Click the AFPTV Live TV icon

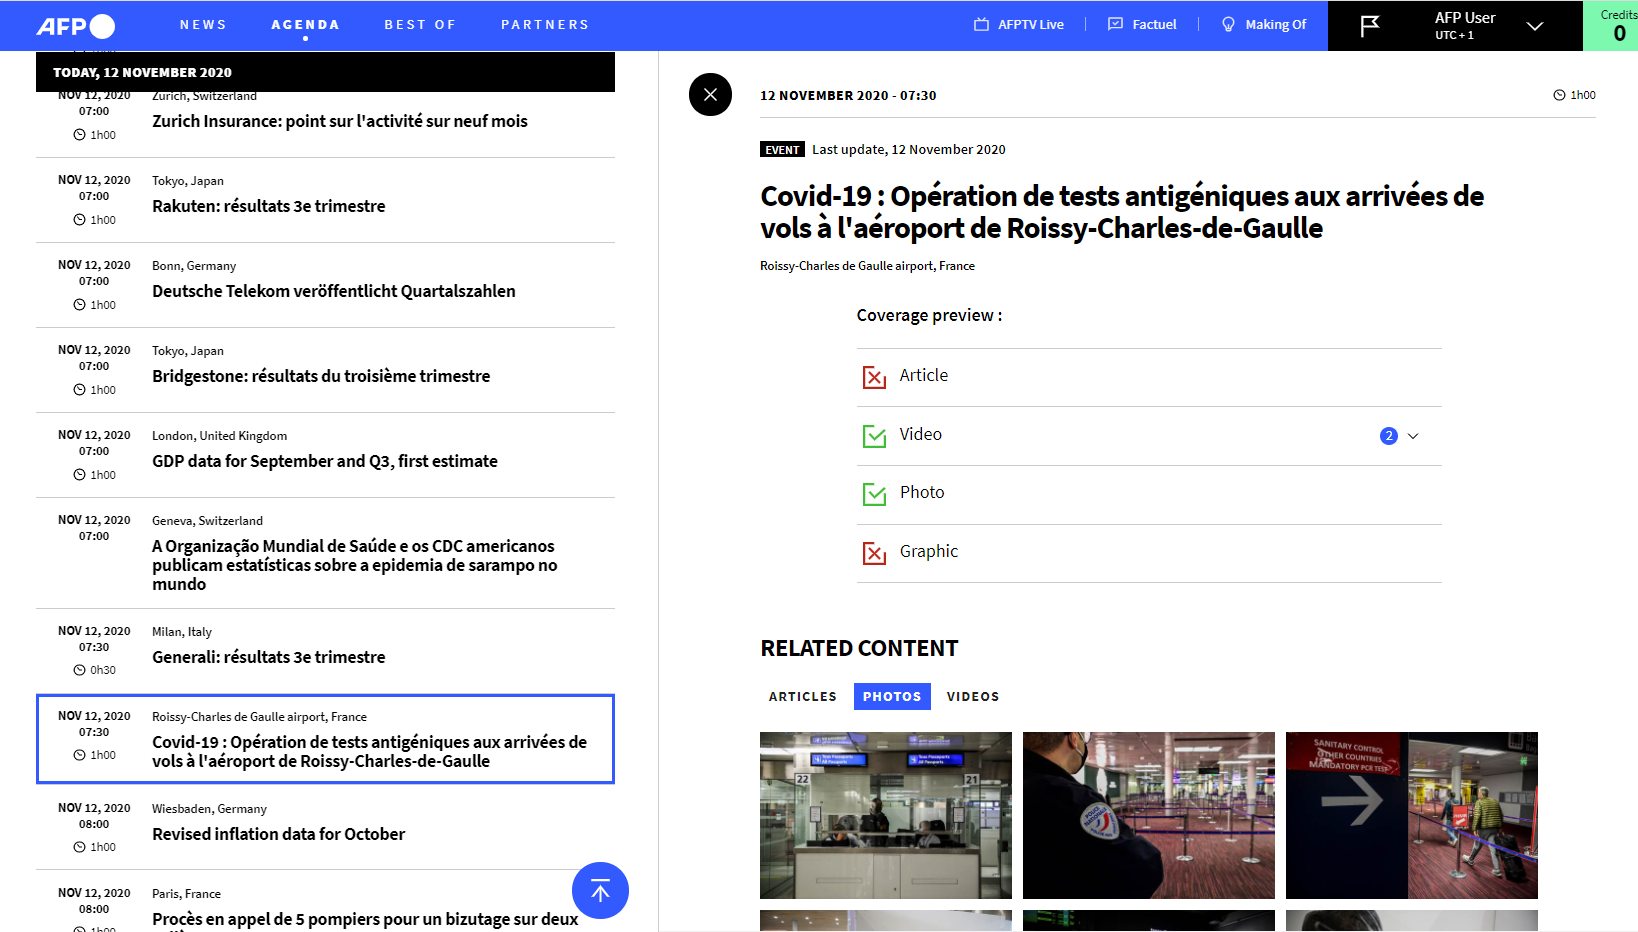(982, 24)
